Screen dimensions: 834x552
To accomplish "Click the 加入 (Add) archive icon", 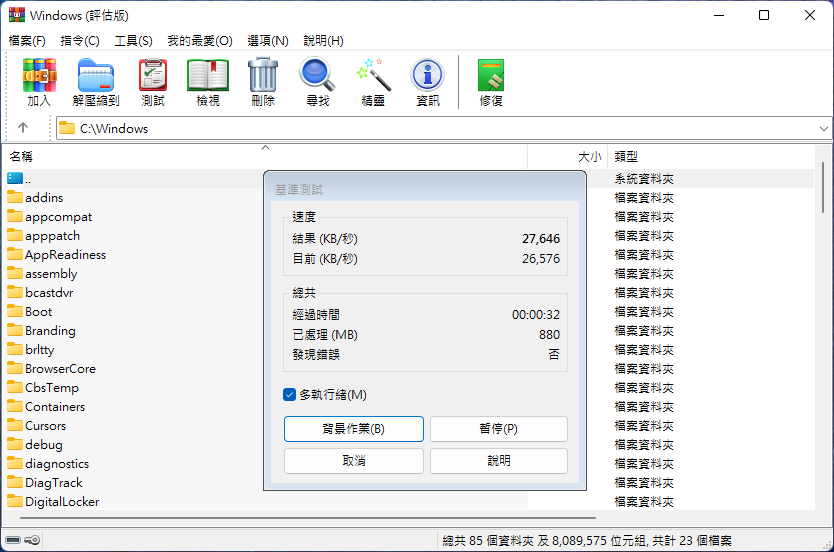I will pos(39,77).
